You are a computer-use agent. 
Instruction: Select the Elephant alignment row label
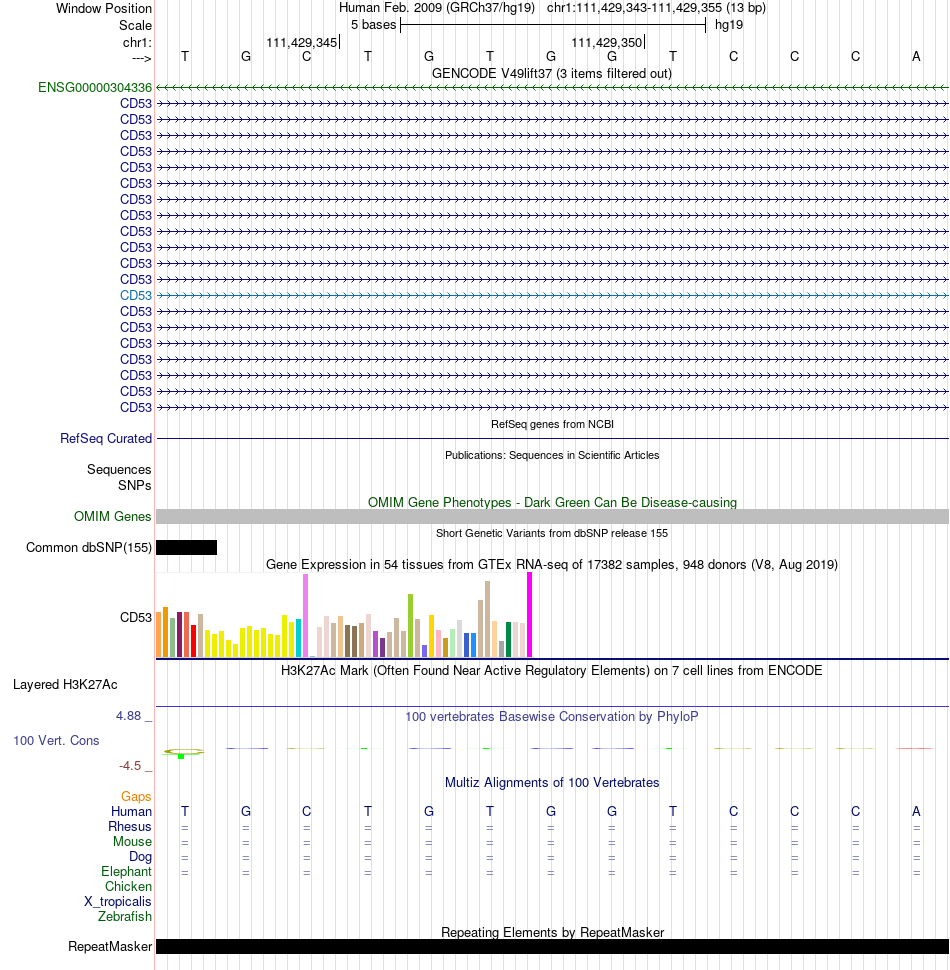(126, 871)
